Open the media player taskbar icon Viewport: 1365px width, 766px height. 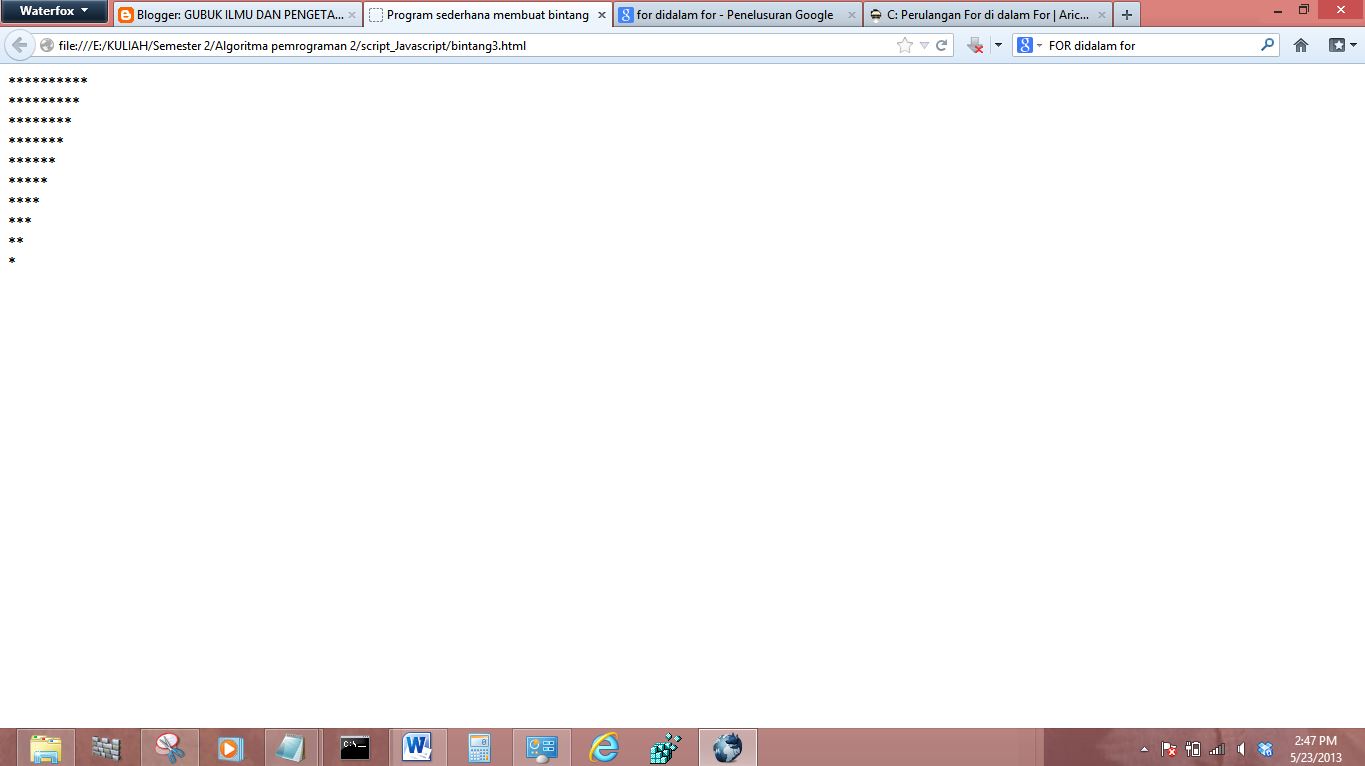231,747
